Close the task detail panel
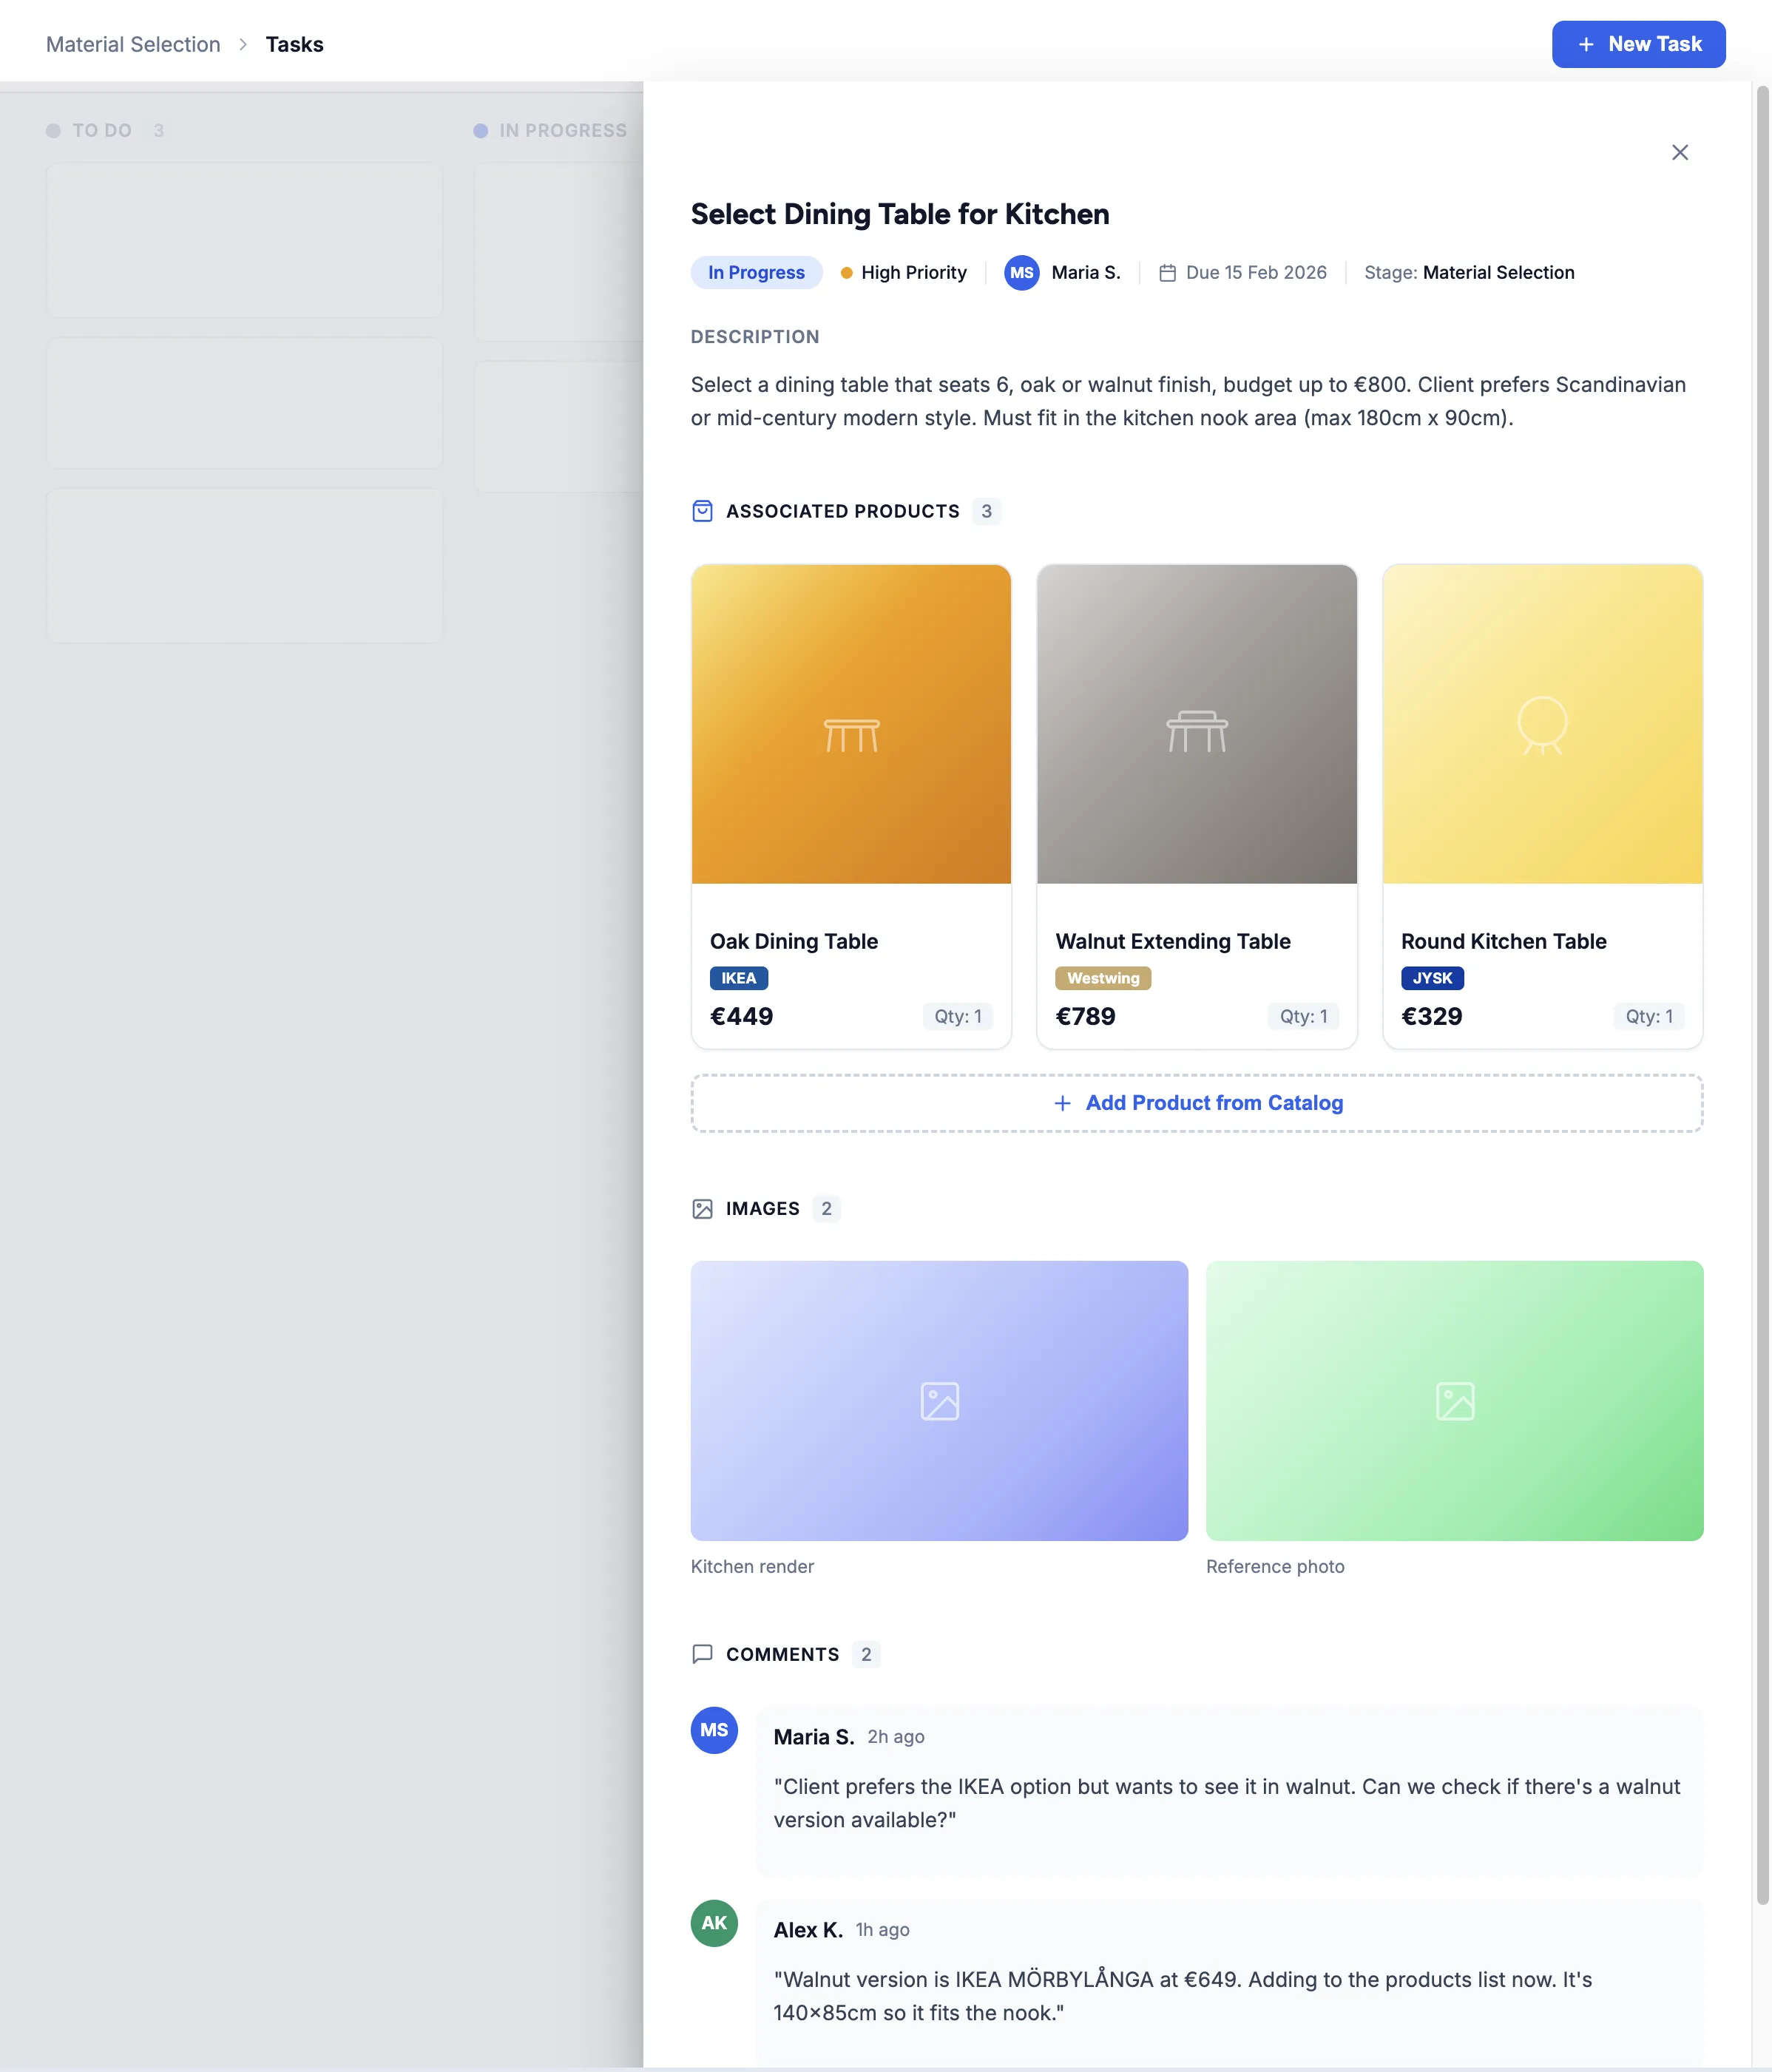The width and height of the screenshot is (1772, 2072). (1679, 152)
